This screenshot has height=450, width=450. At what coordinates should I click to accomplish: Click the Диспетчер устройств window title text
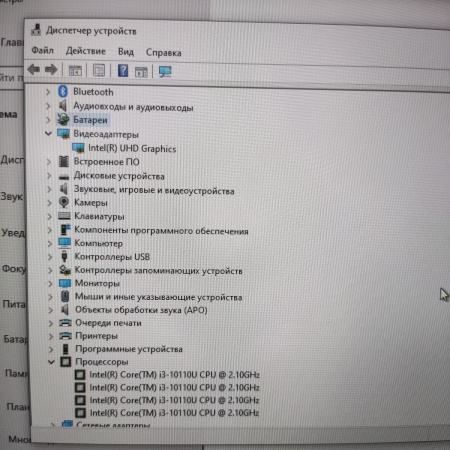91,31
